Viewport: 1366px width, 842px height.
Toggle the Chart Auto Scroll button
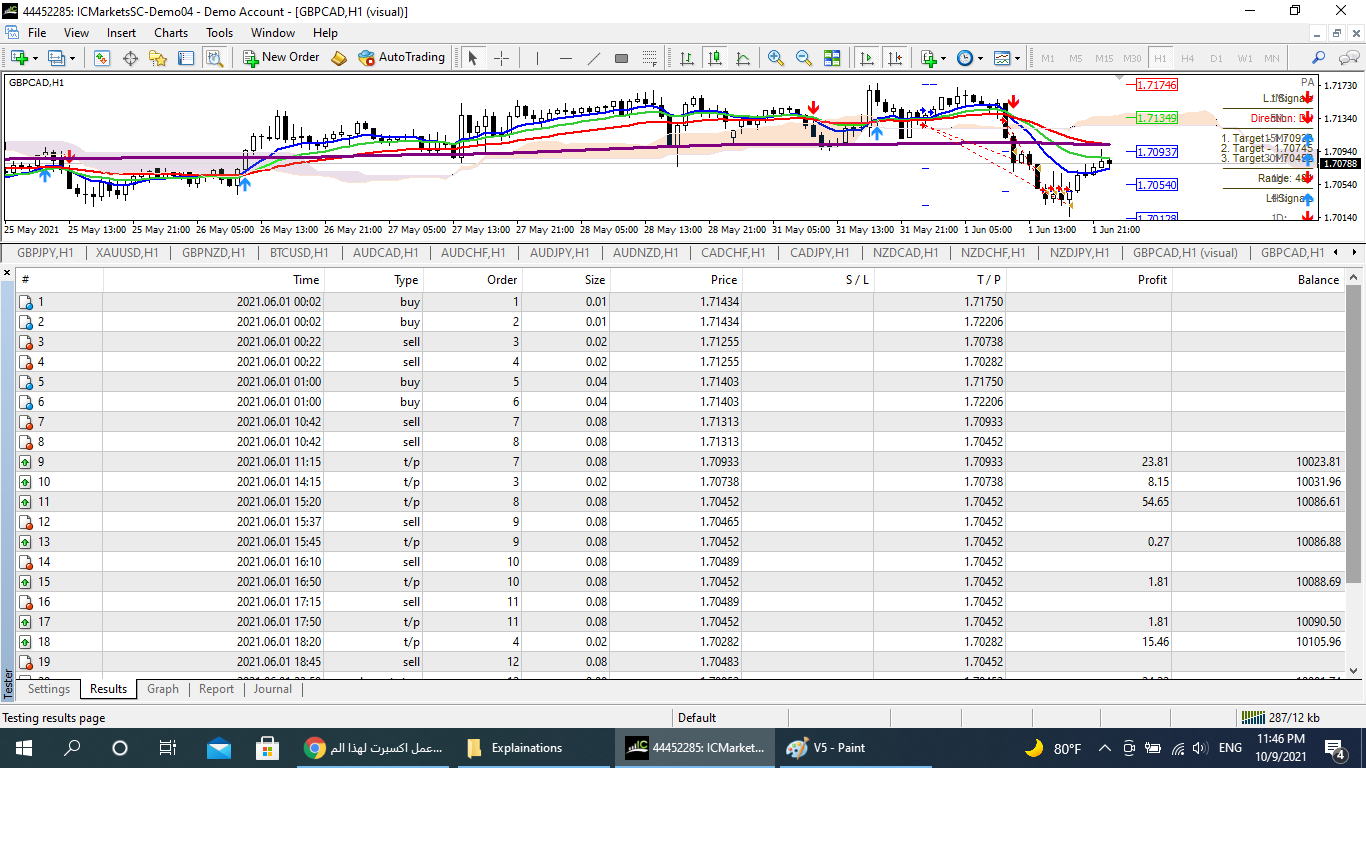click(866, 58)
